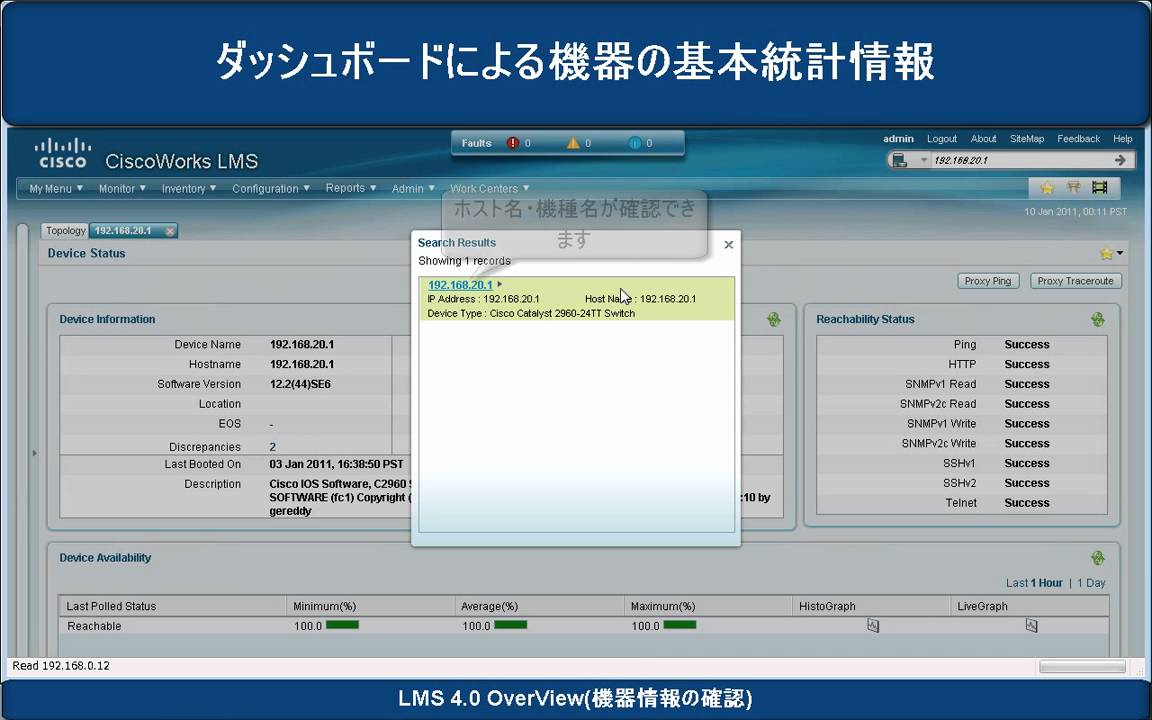This screenshot has height=720, width=1152.
Task: Click the favorites star icon in toolbar
Action: click(x=1048, y=188)
